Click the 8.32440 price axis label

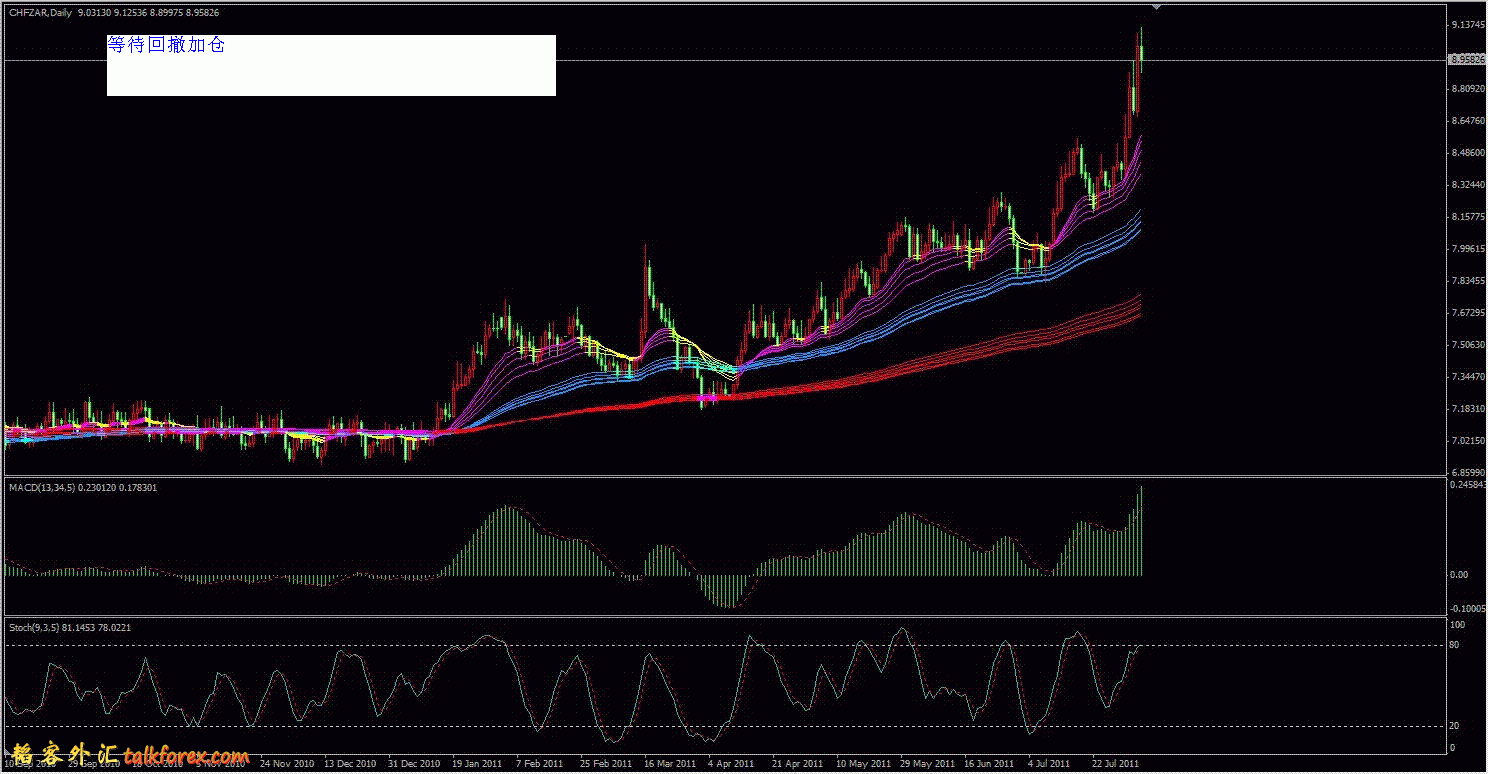click(x=1468, y=185)
